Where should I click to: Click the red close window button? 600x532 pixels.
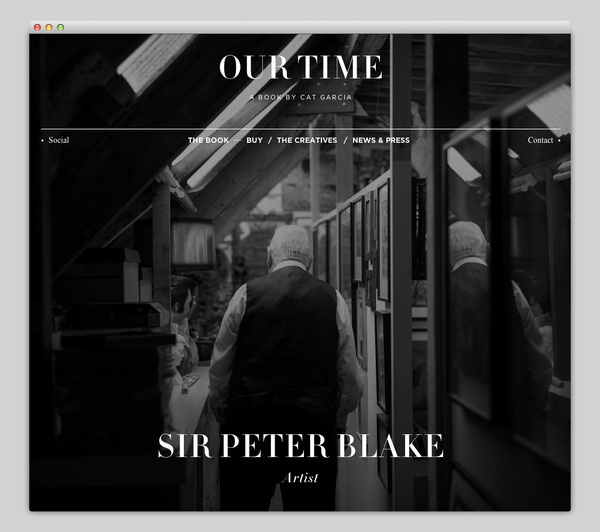coord(38,27)
